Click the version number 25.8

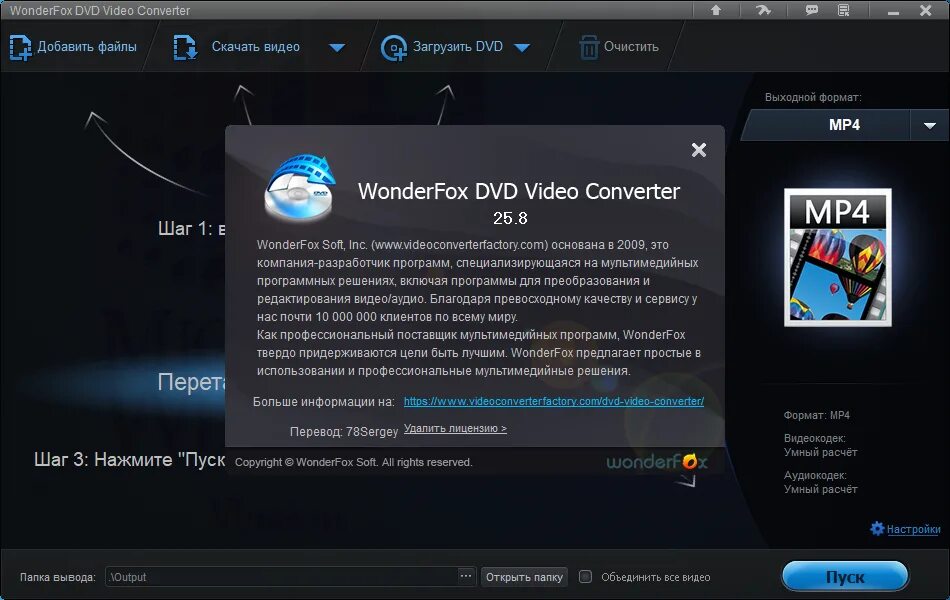510,218
